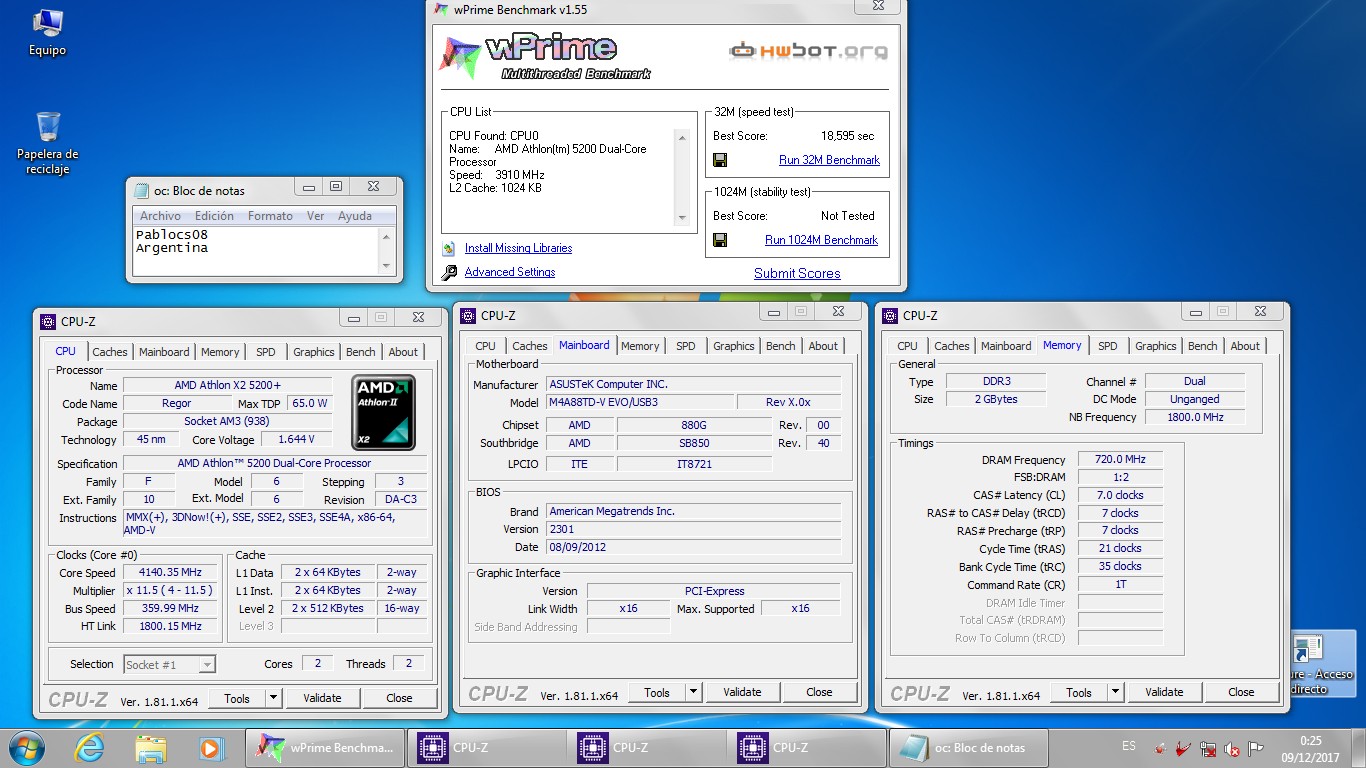Click the Submit Scores link
This screenshot has height=768, width=1366.
[x=797, y=273]
